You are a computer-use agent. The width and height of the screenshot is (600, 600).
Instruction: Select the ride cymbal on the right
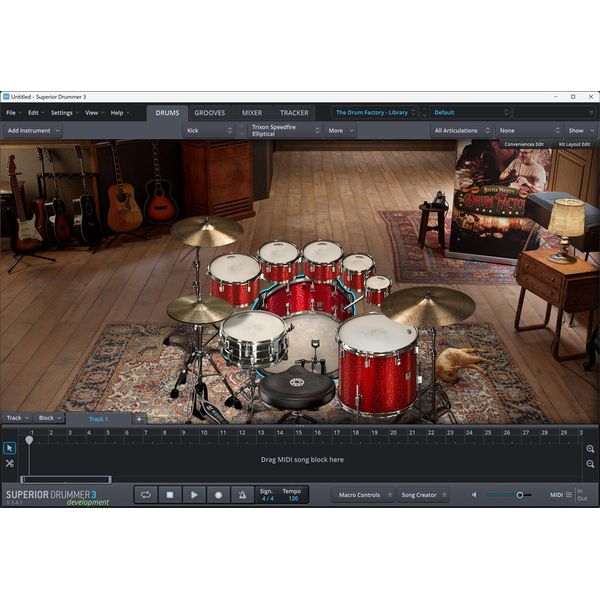428,306
